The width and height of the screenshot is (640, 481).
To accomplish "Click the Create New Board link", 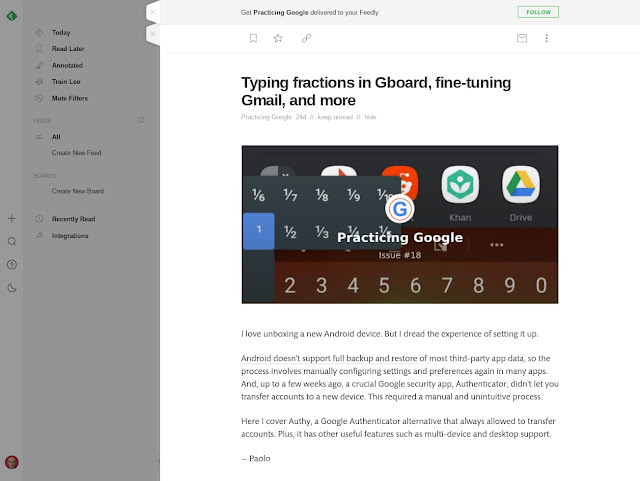I will pos(78,191).
